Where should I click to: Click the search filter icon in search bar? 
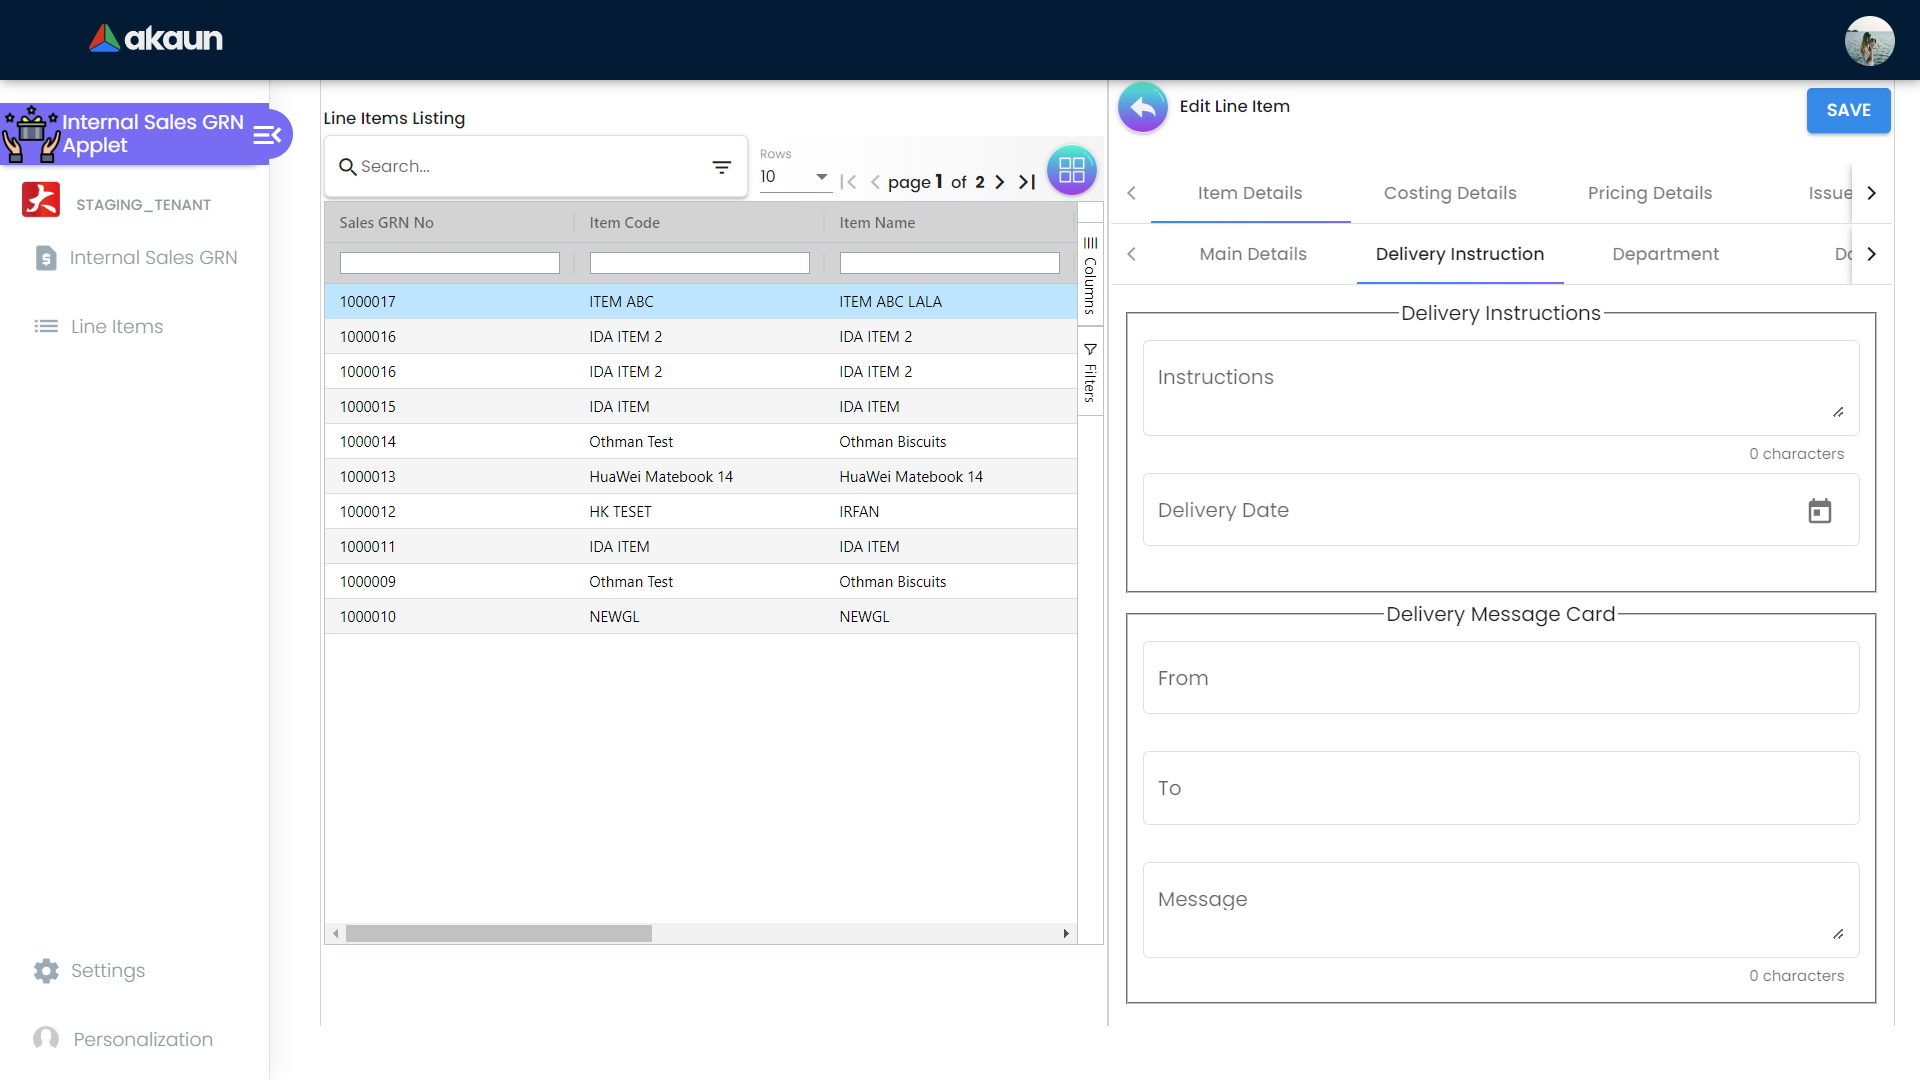[x=721, y=167]
